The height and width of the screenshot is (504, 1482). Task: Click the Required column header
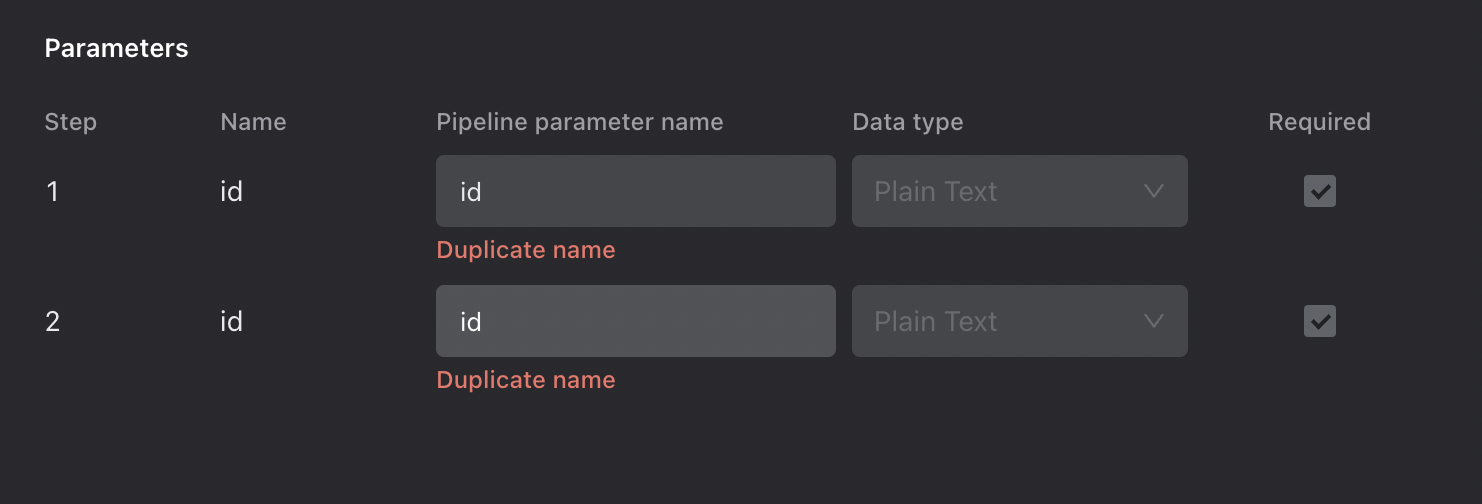tap(1319, 122)
